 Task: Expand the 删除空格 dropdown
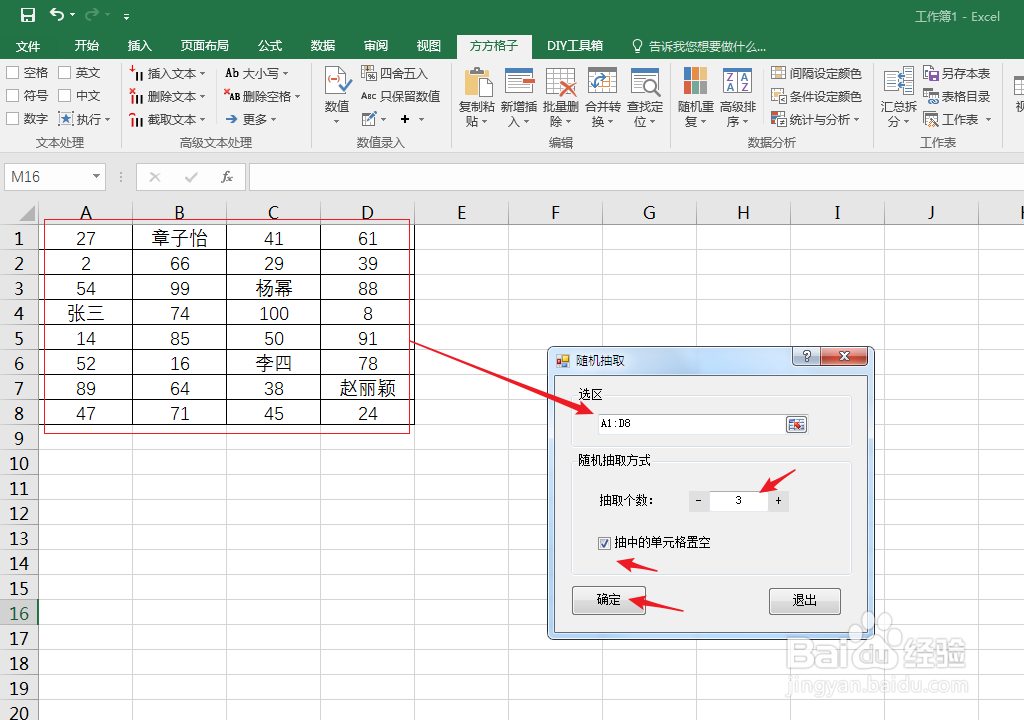tap(297, 97)
